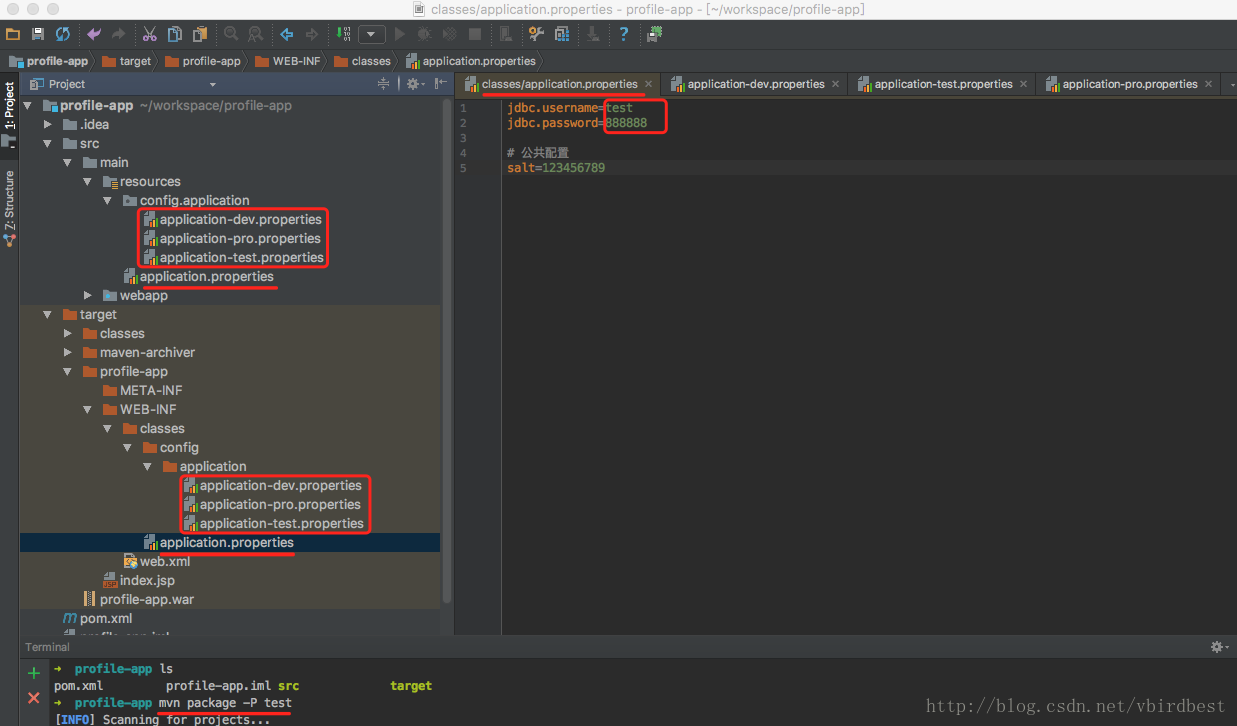This screenshot has width=1237, height=726.
Task: Expand the maven-archiver folder
Action: pos(68,353)
